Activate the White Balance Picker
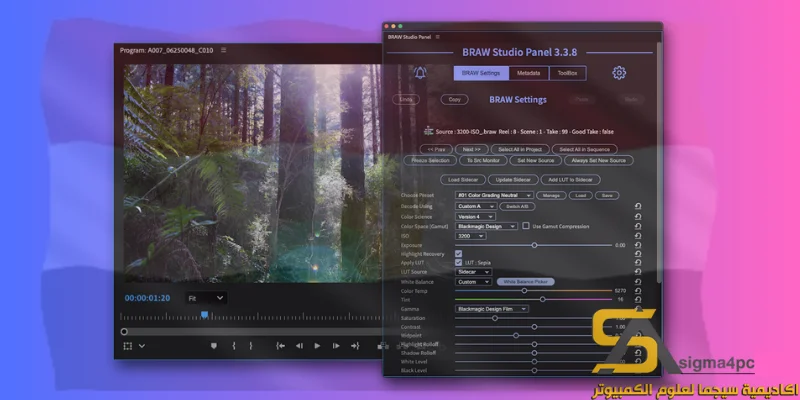The image size is (800, 400). [526, 282]
